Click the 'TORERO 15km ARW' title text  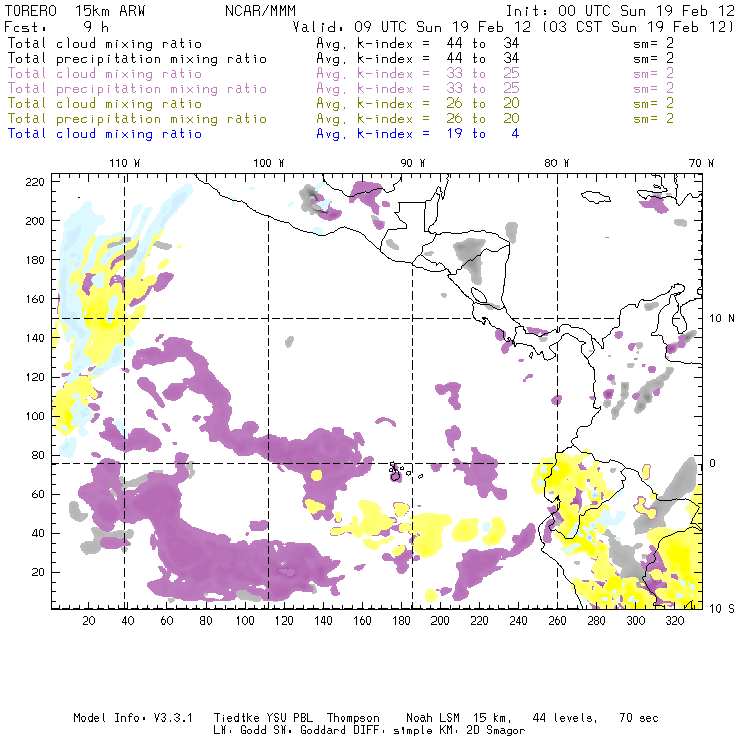[75, 11]
